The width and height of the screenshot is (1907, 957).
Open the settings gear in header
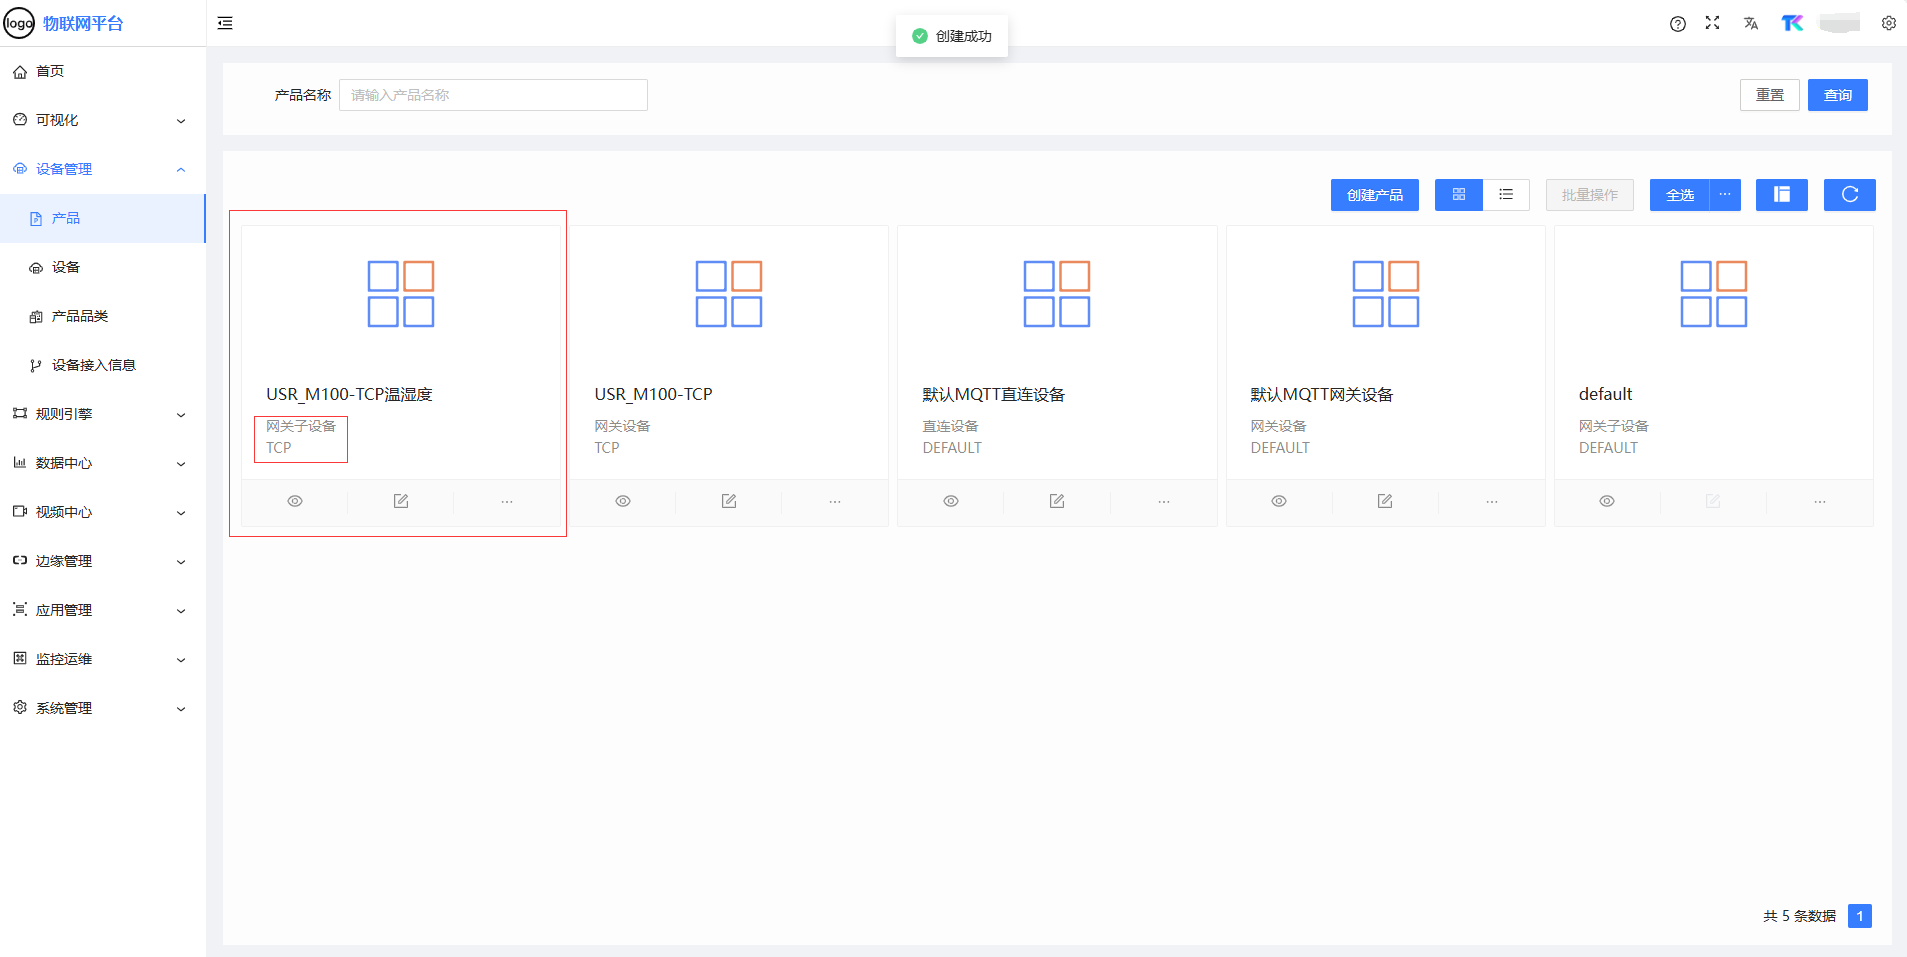(x=1888, y=23)
